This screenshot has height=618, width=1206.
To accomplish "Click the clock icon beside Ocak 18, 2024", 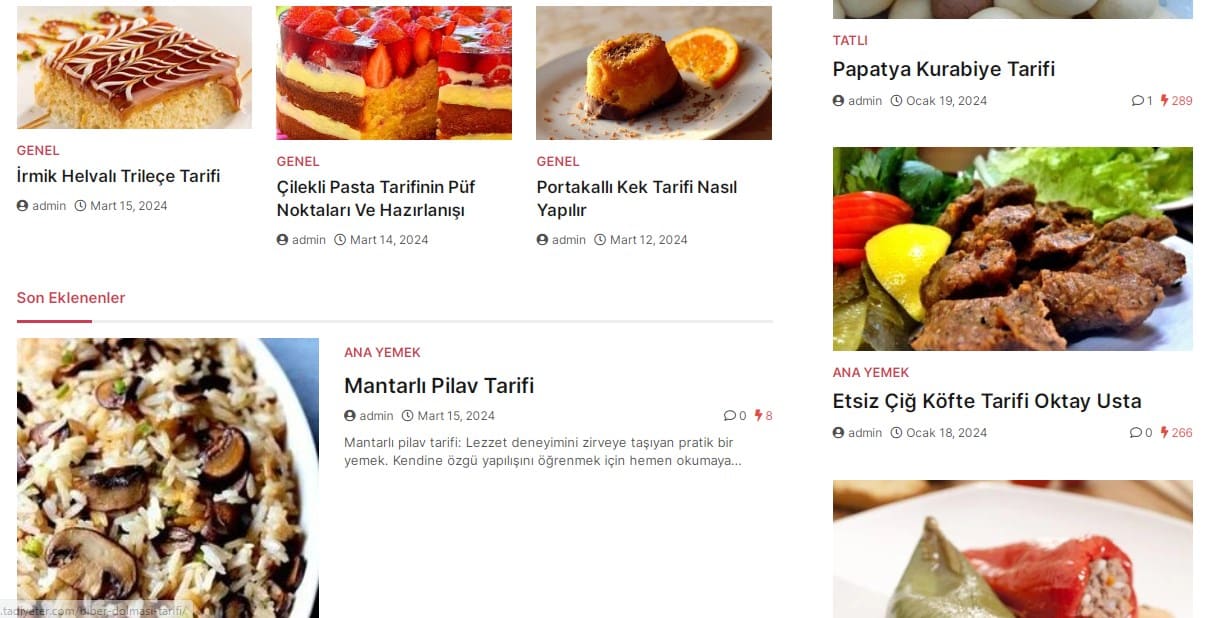I will pyautogui.click(x=896, y=433).
